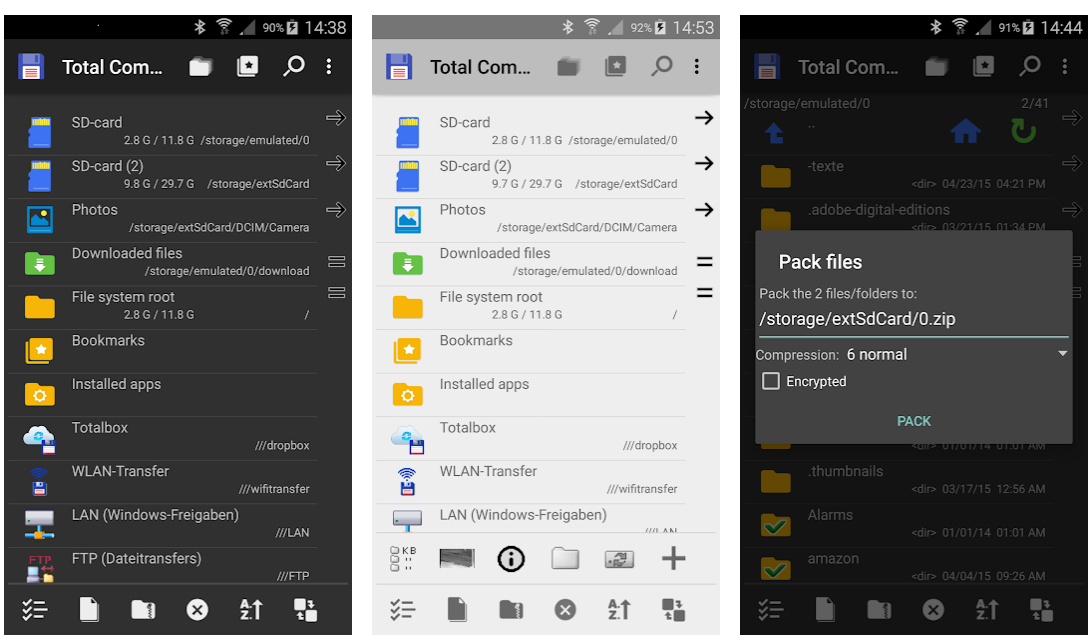Open overflow menu in light-theme title bar

[x=697, y=67]
